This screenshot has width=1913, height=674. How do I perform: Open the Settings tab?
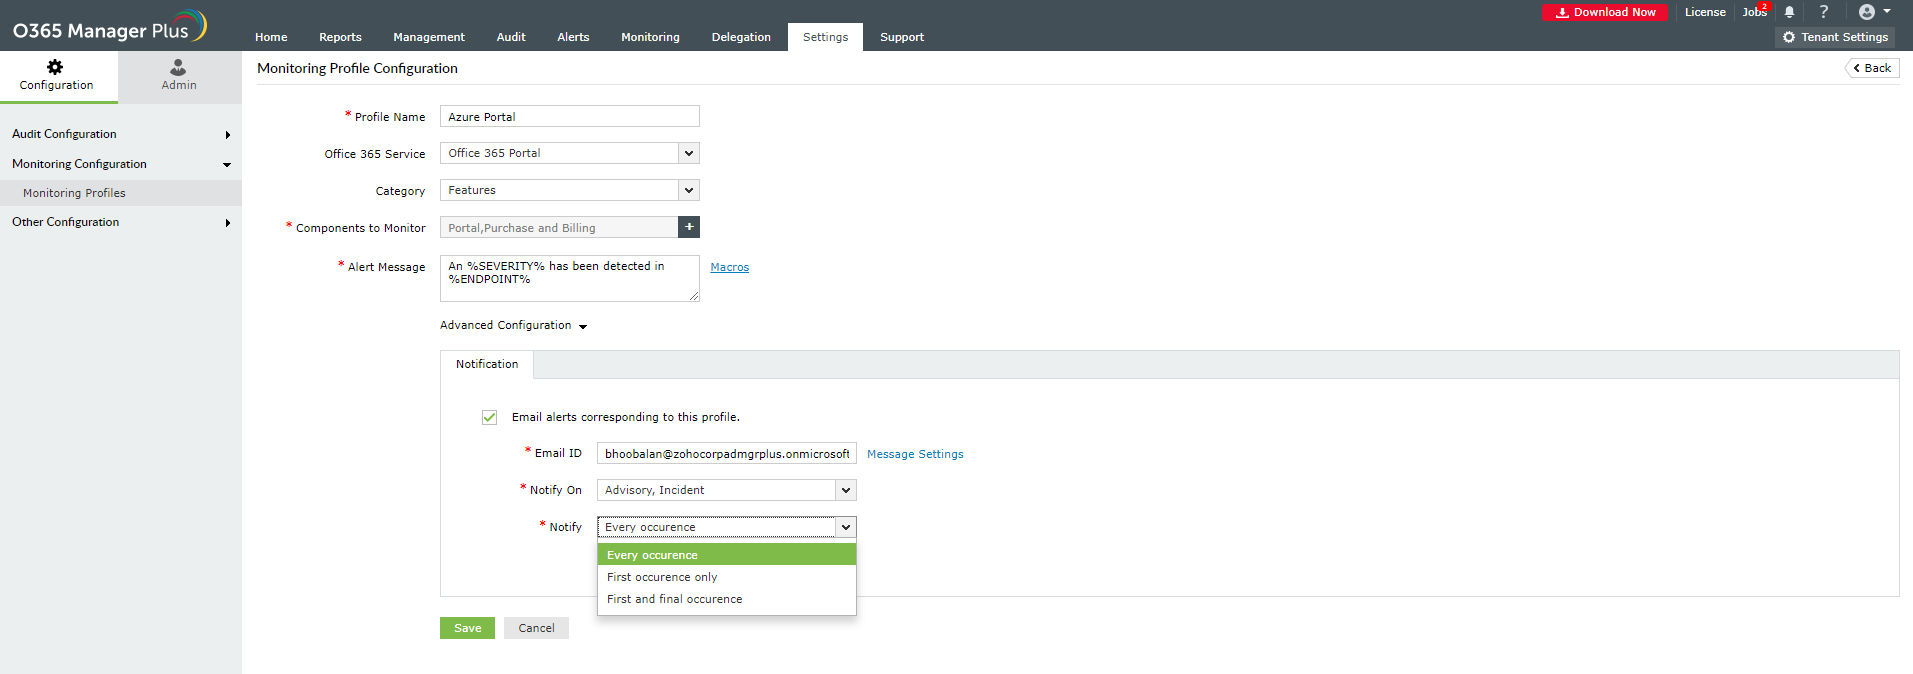click(x=825, y=37)
